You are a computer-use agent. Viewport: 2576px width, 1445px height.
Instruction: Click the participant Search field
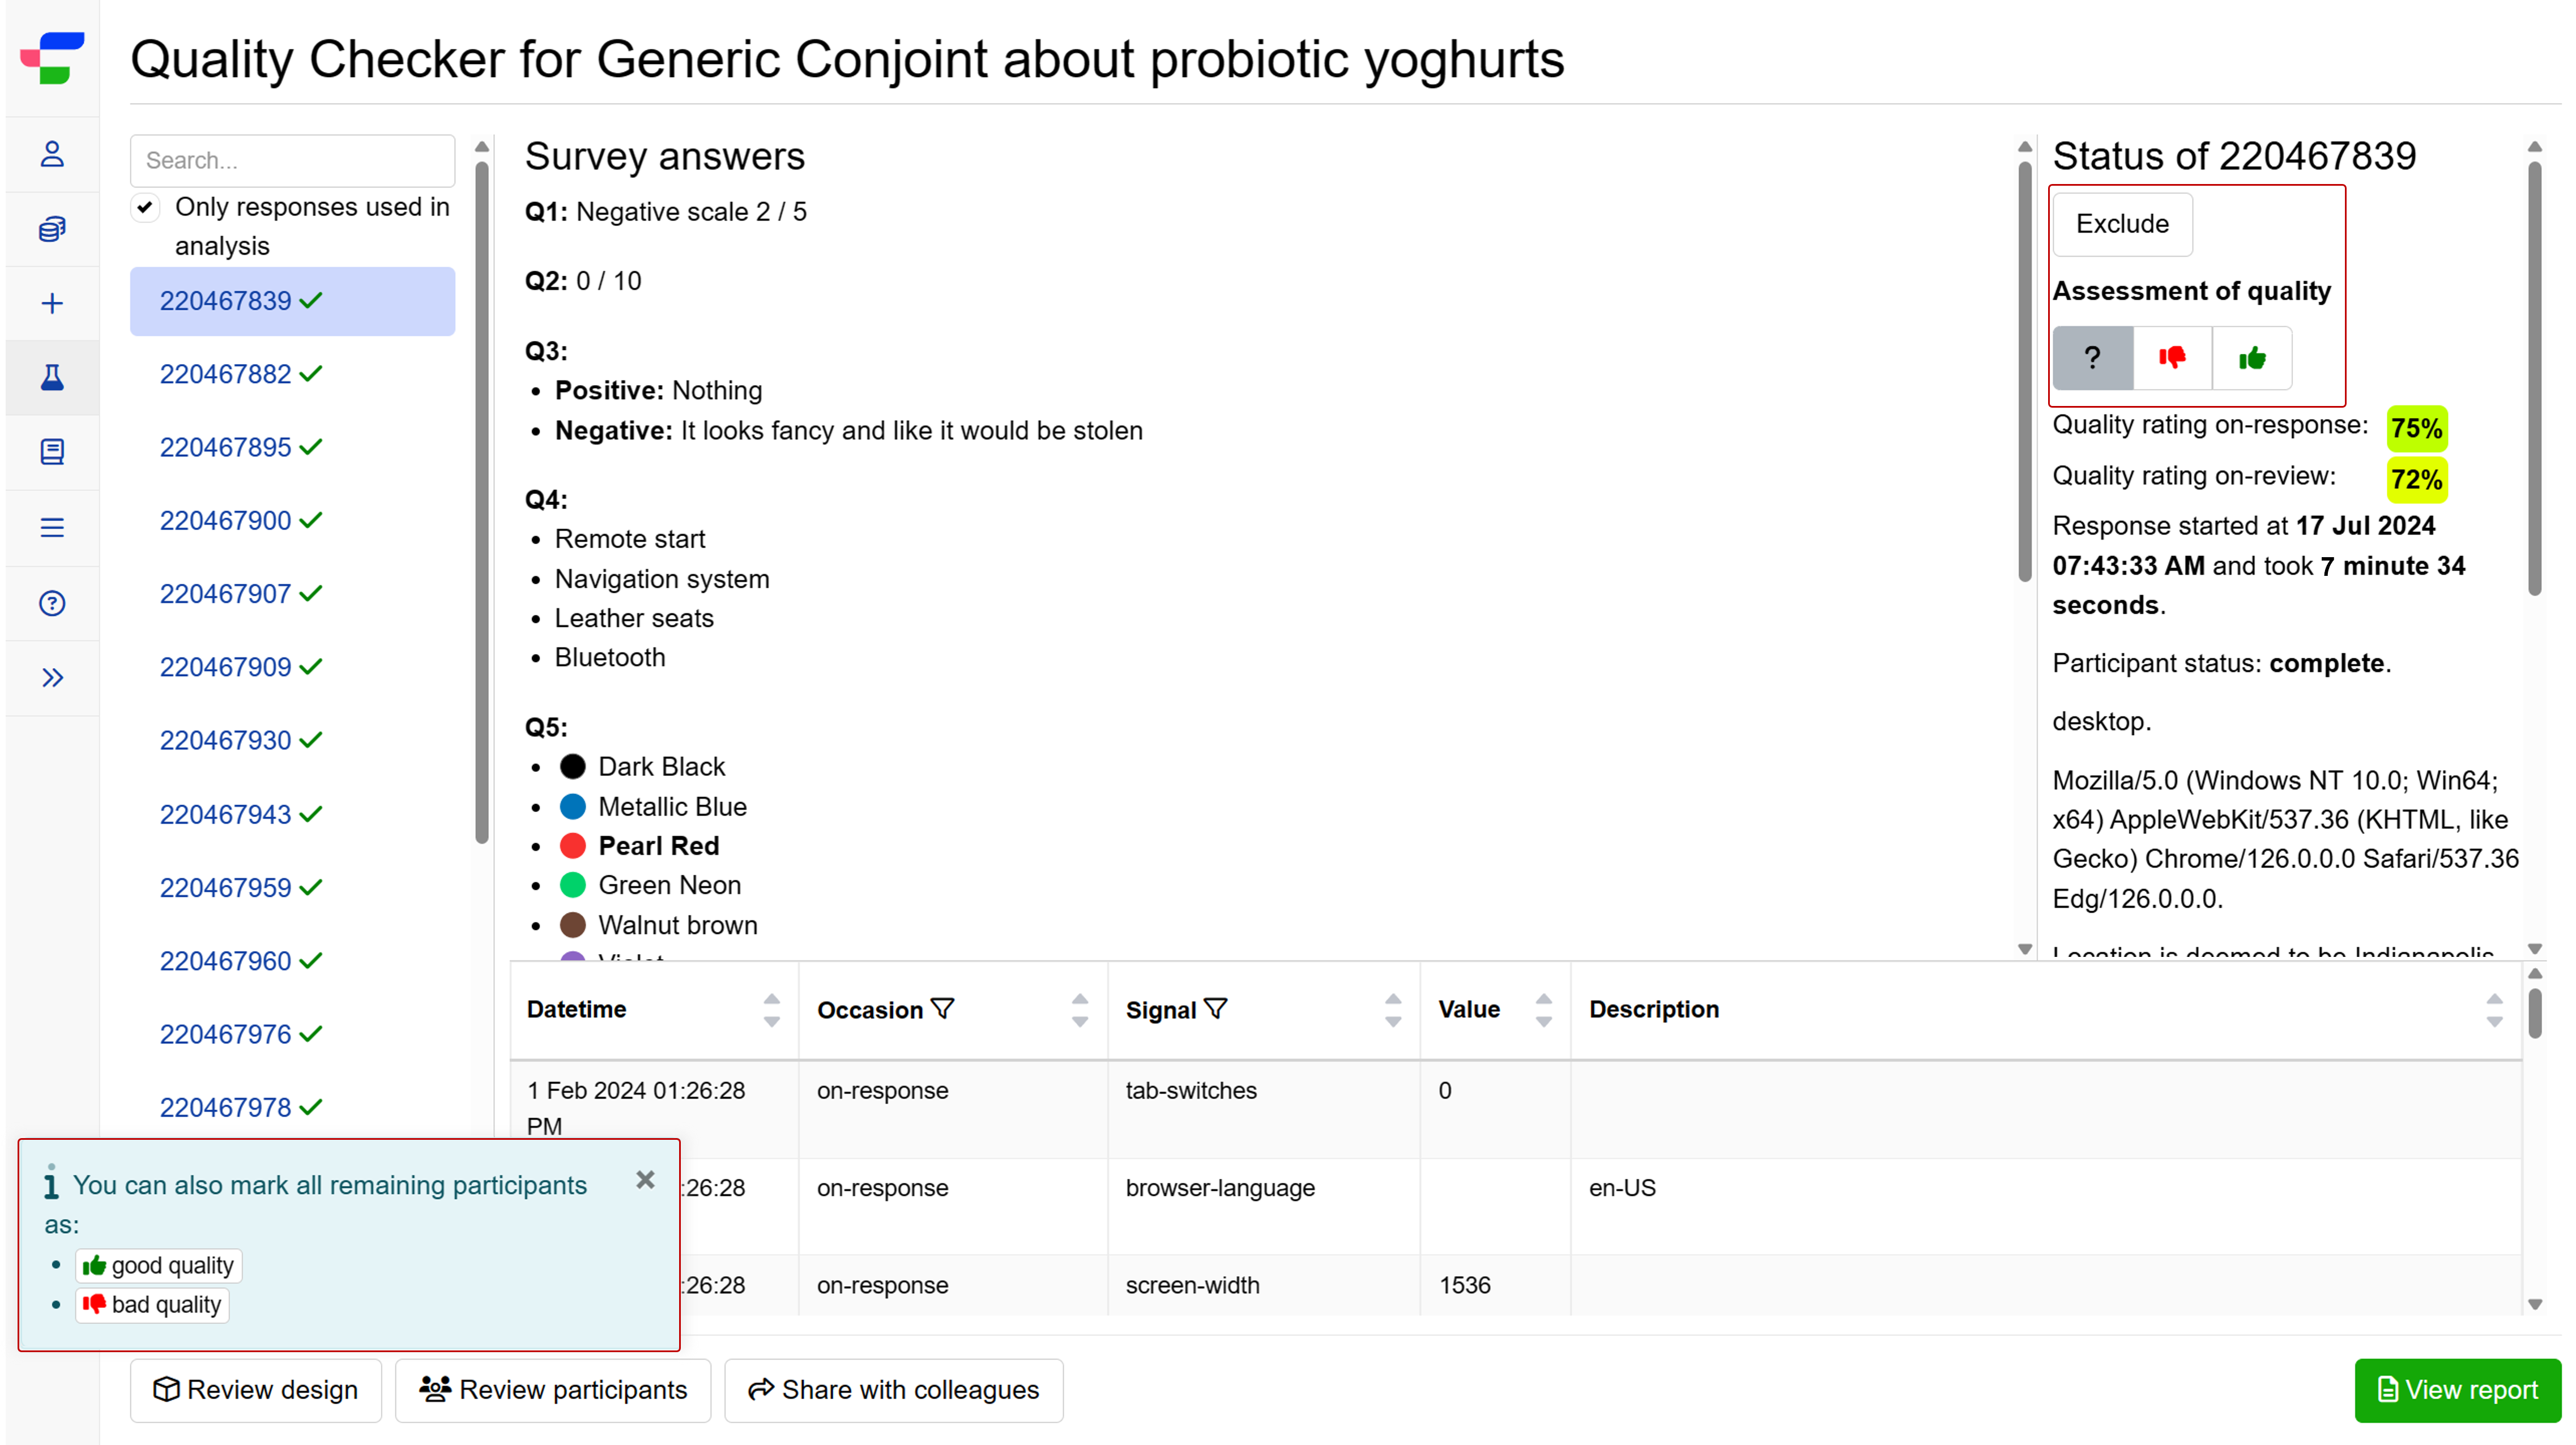point(292,160)
